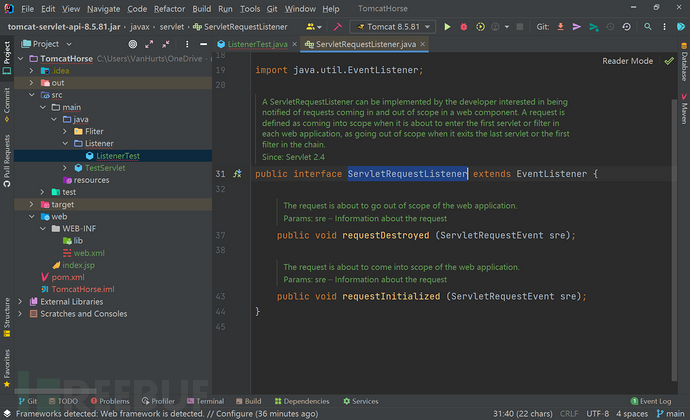The image size is (690, 420).
Task: Click the main Git branch widget
Action: [x=670, y=413]
